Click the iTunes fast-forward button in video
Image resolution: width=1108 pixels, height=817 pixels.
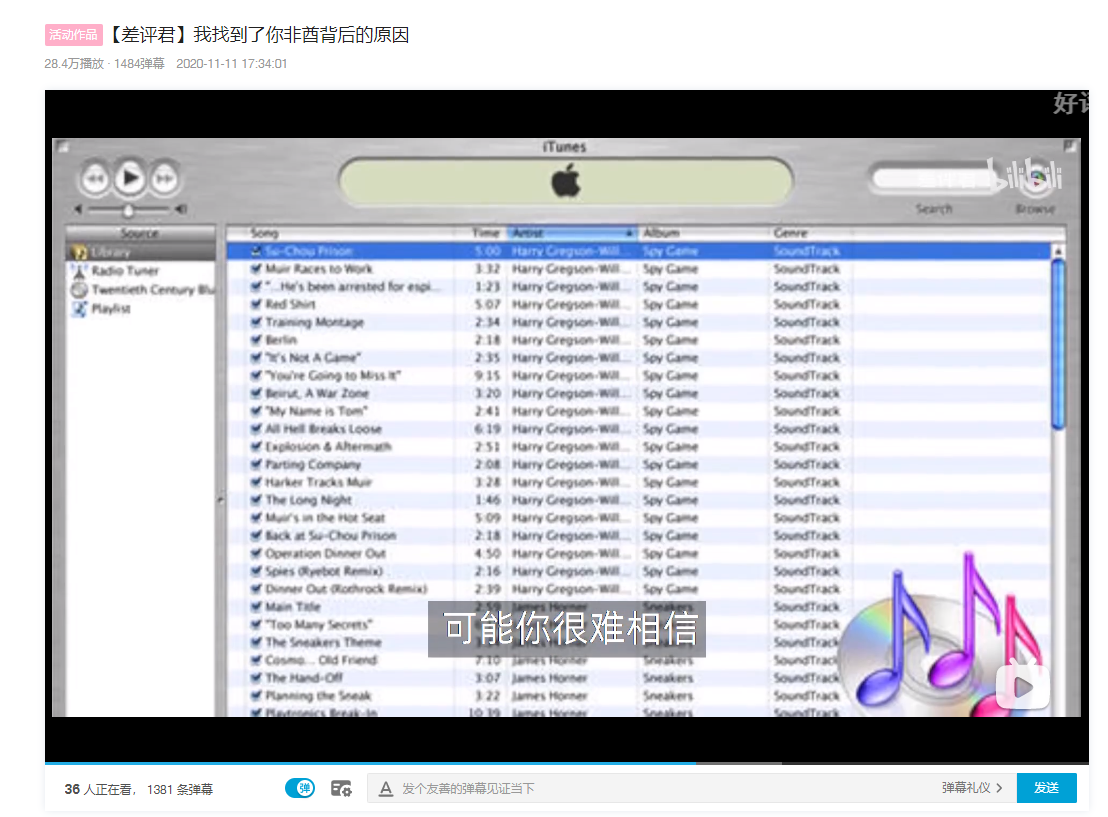[x=164, y=179]
